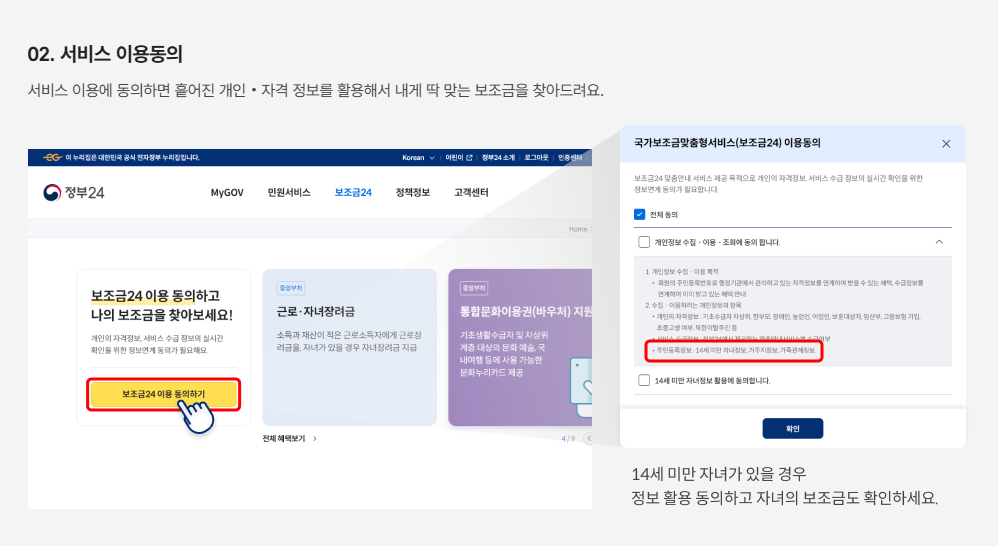Open the 근로·자녀장려금 card
This screenshot has height=546, width=998.
pyautogui.click(x=349, y=347)
